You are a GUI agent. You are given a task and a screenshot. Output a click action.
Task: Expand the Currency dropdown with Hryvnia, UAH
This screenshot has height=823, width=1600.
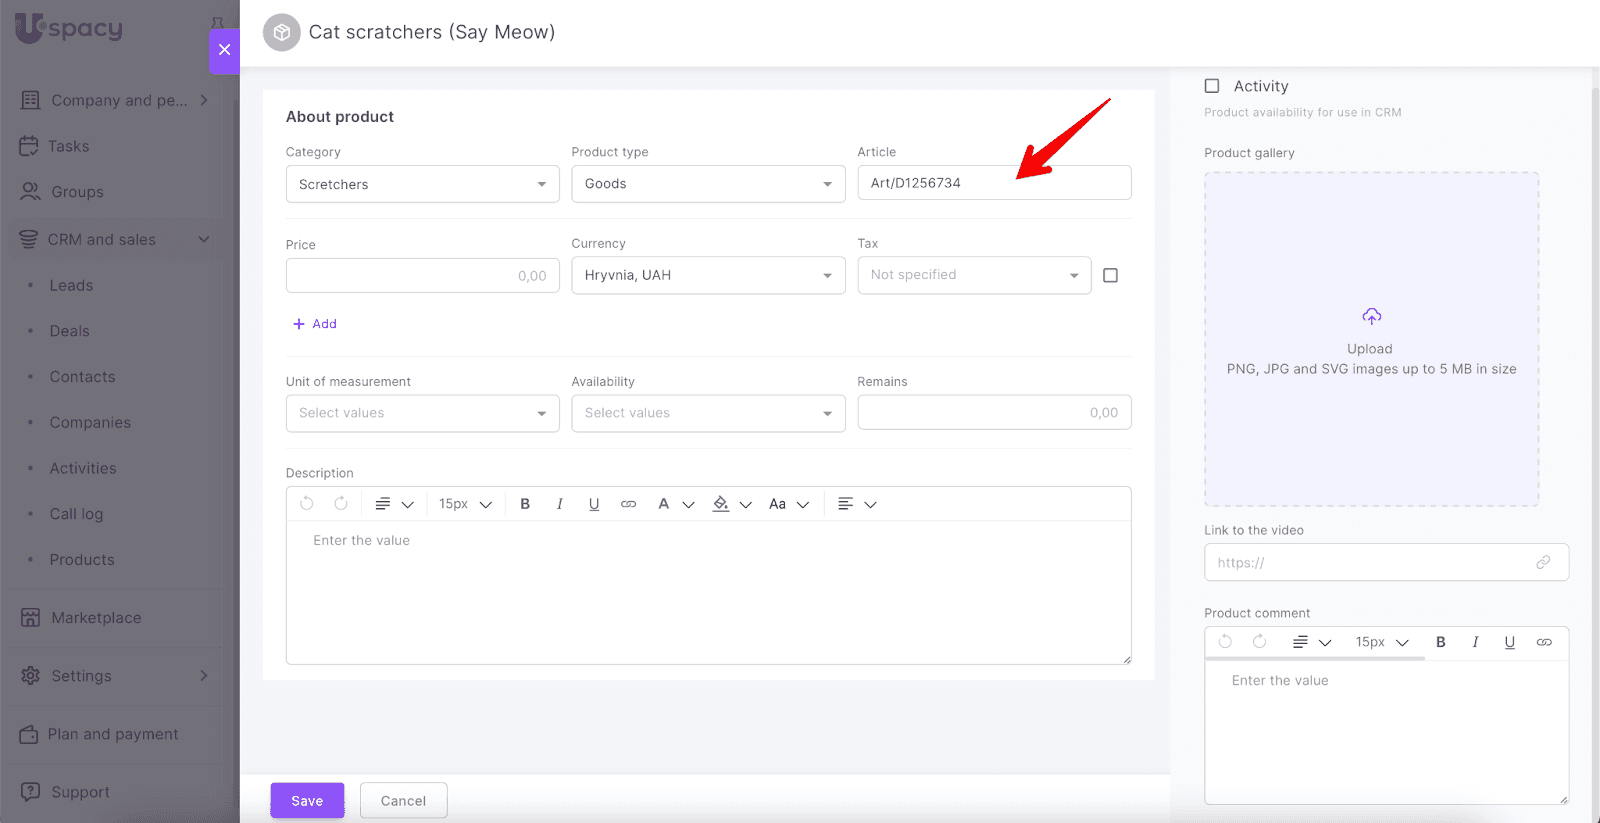(708, 275)
